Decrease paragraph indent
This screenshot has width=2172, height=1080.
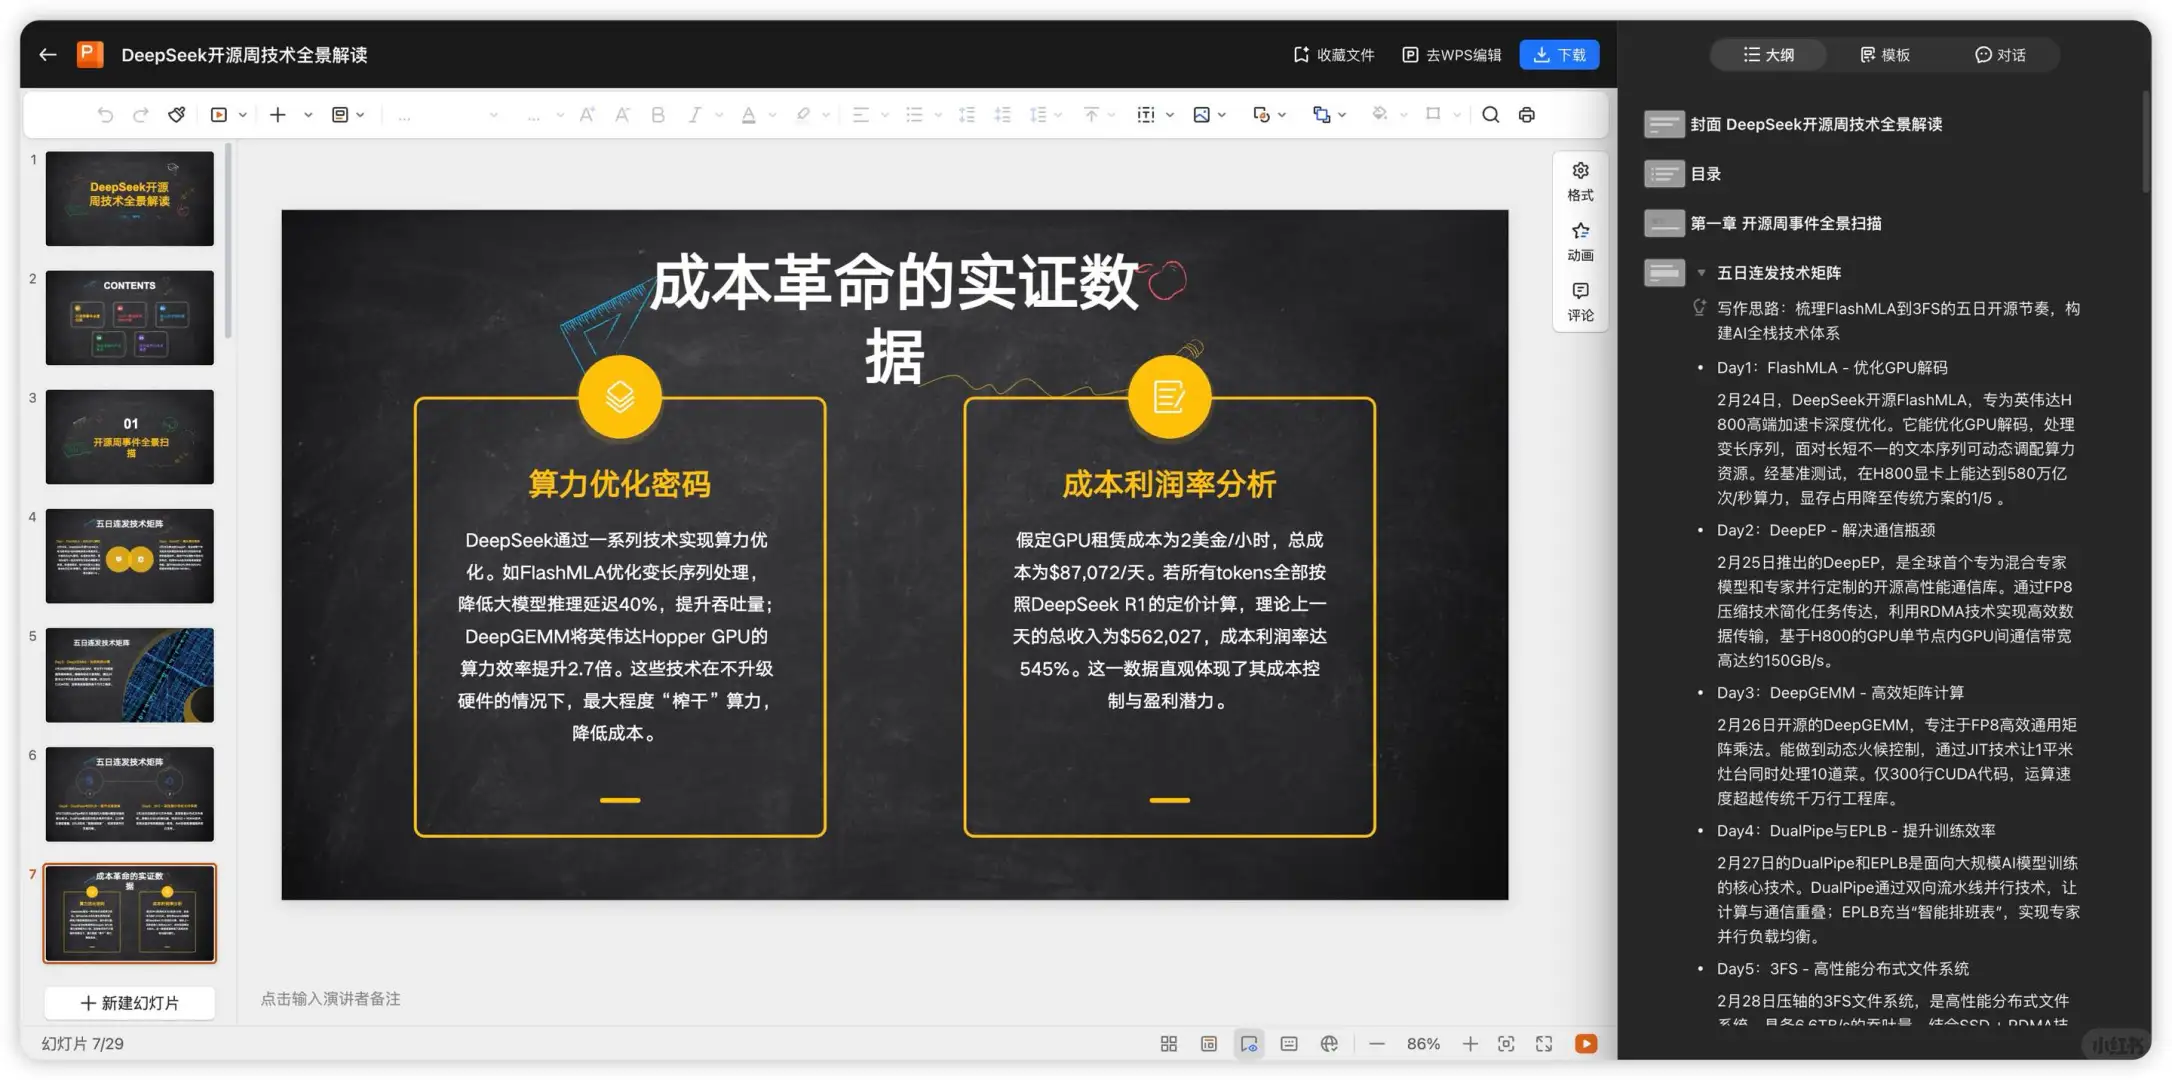(967, 115)
